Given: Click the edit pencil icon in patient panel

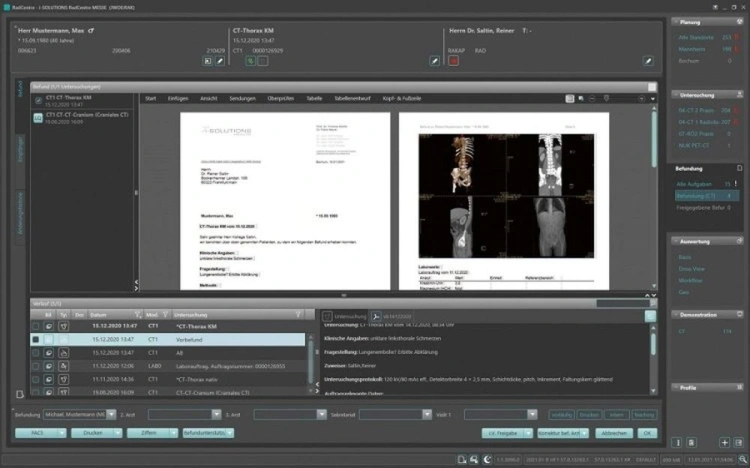Looking at the screenshot, I should [x=220, y=60].
